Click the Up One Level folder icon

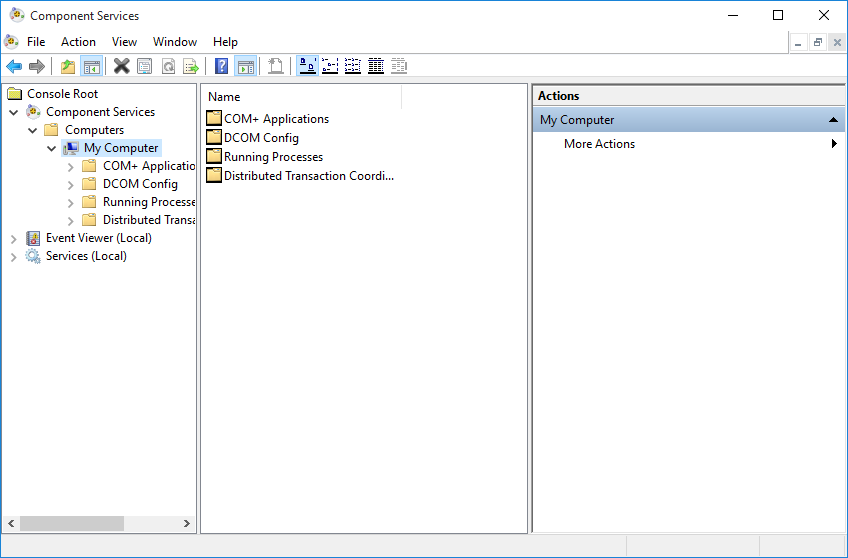68,66
